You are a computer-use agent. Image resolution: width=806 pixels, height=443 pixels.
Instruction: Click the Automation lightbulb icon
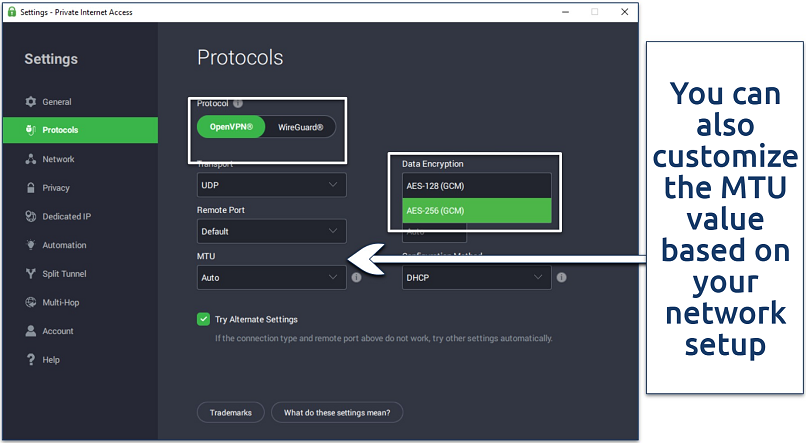pos(31,245)
